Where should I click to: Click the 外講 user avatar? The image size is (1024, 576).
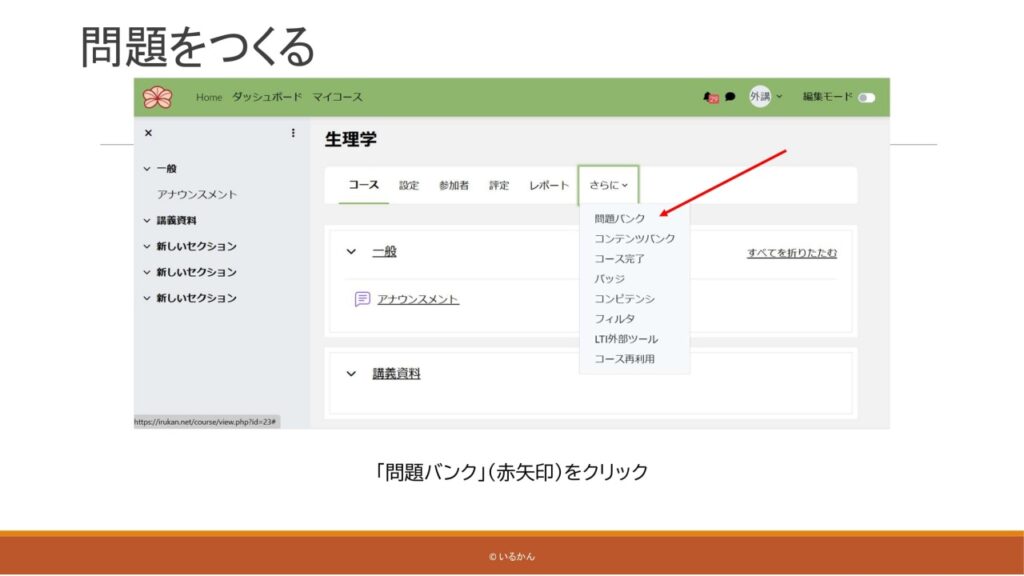point(760,97)
